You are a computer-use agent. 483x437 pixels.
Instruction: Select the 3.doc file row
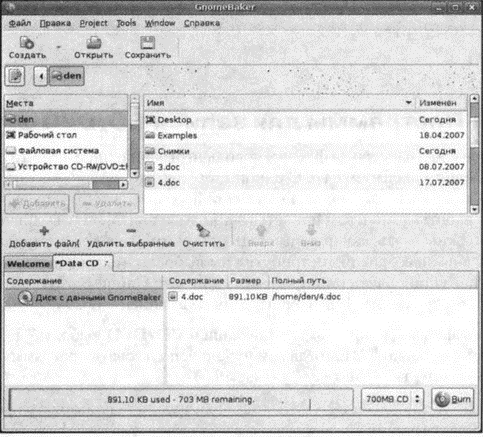pyautogui.click(x=305, y=167)
